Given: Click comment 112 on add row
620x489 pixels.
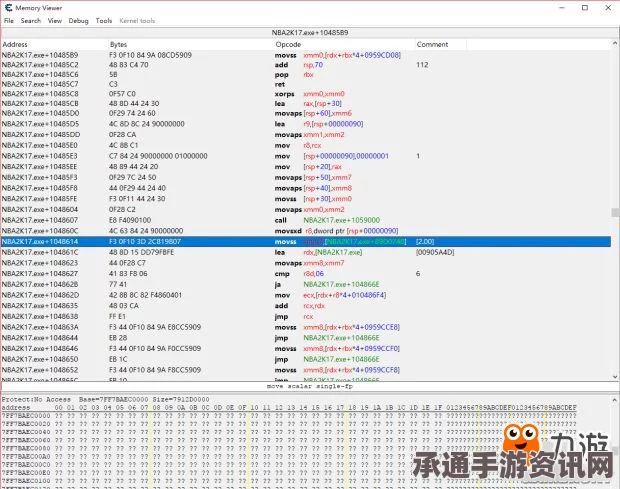Looking at the screenshot, I should pos(422,65).
